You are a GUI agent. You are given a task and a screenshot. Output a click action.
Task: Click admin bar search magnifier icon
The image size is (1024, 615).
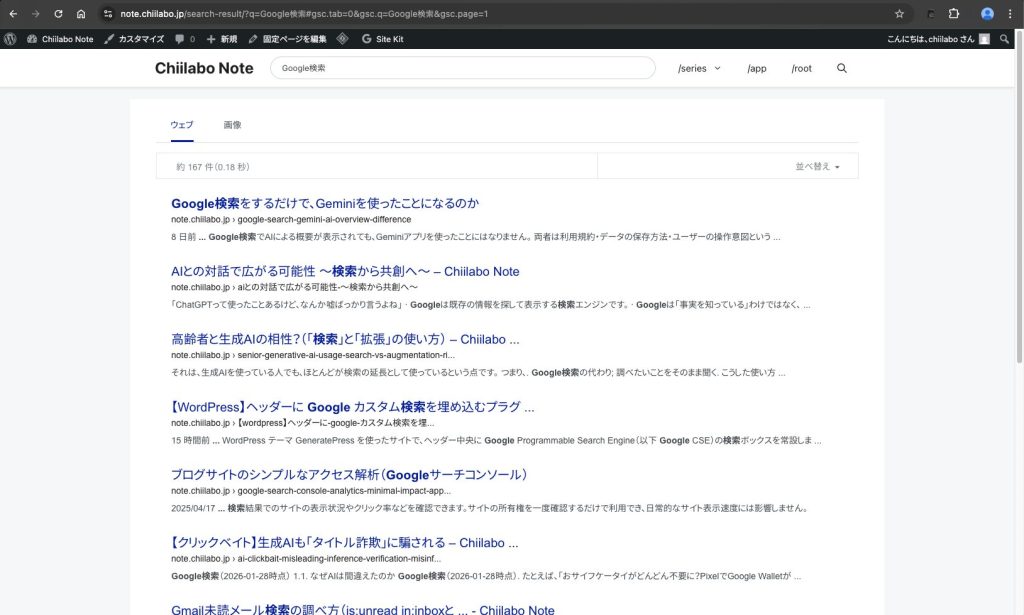click(1004, 39)
